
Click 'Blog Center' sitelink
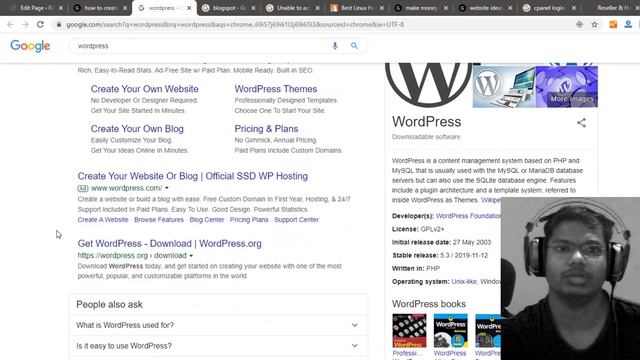207,220
